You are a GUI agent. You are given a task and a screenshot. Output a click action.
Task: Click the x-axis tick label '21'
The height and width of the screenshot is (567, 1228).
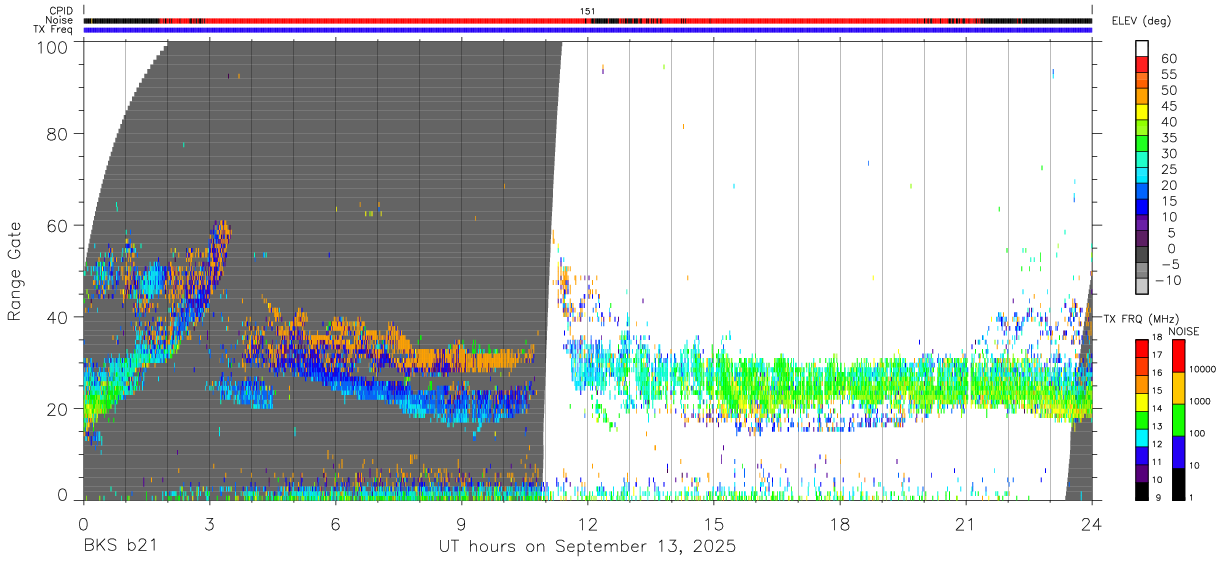click(x=965, y=524)
